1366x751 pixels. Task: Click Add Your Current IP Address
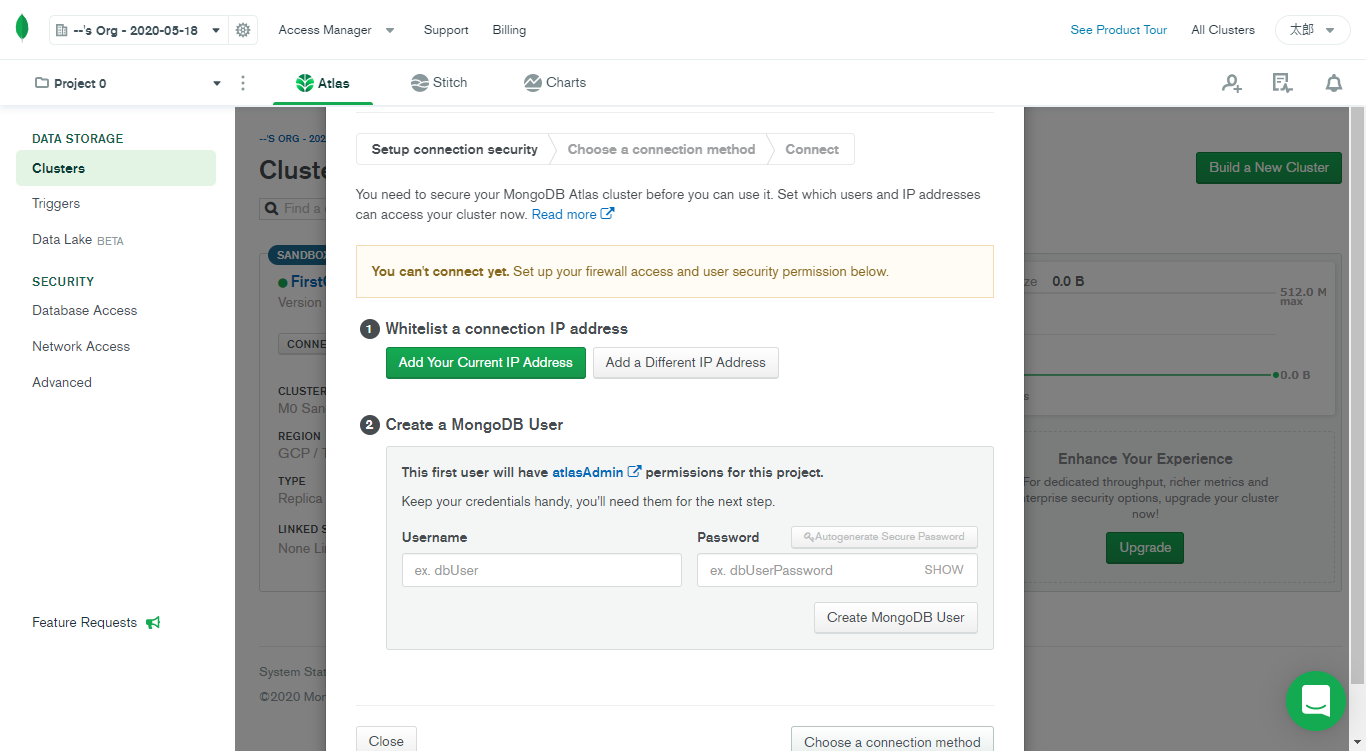485,362
